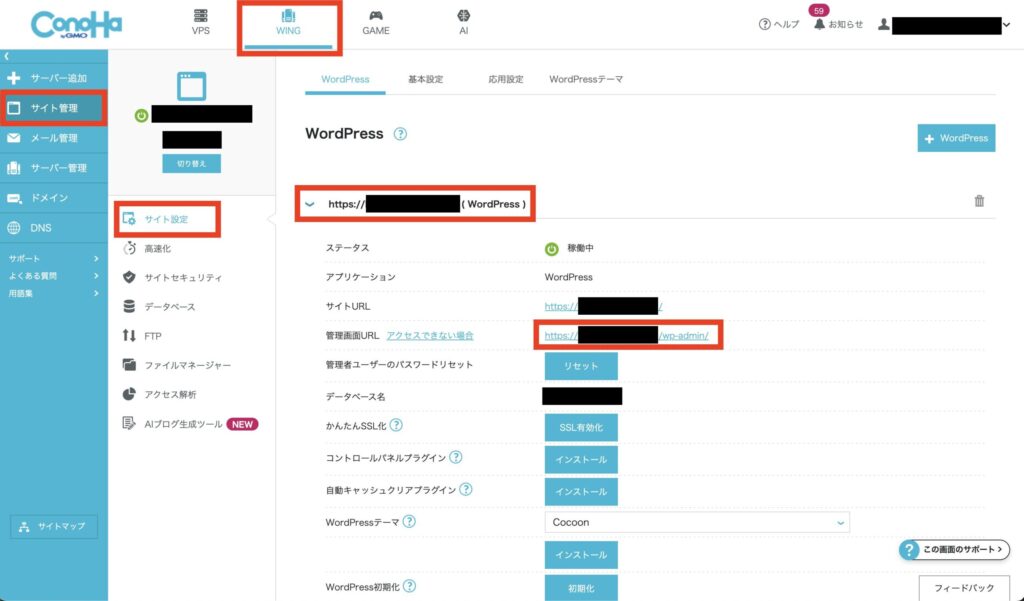Click the site window icon above domain
This screenshot has width=1024, height=601.
click(x=191, y=86)
